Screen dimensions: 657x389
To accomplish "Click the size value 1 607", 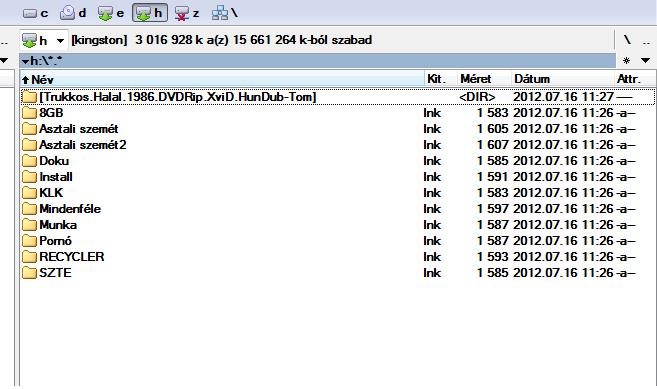I will pos(493,145).
